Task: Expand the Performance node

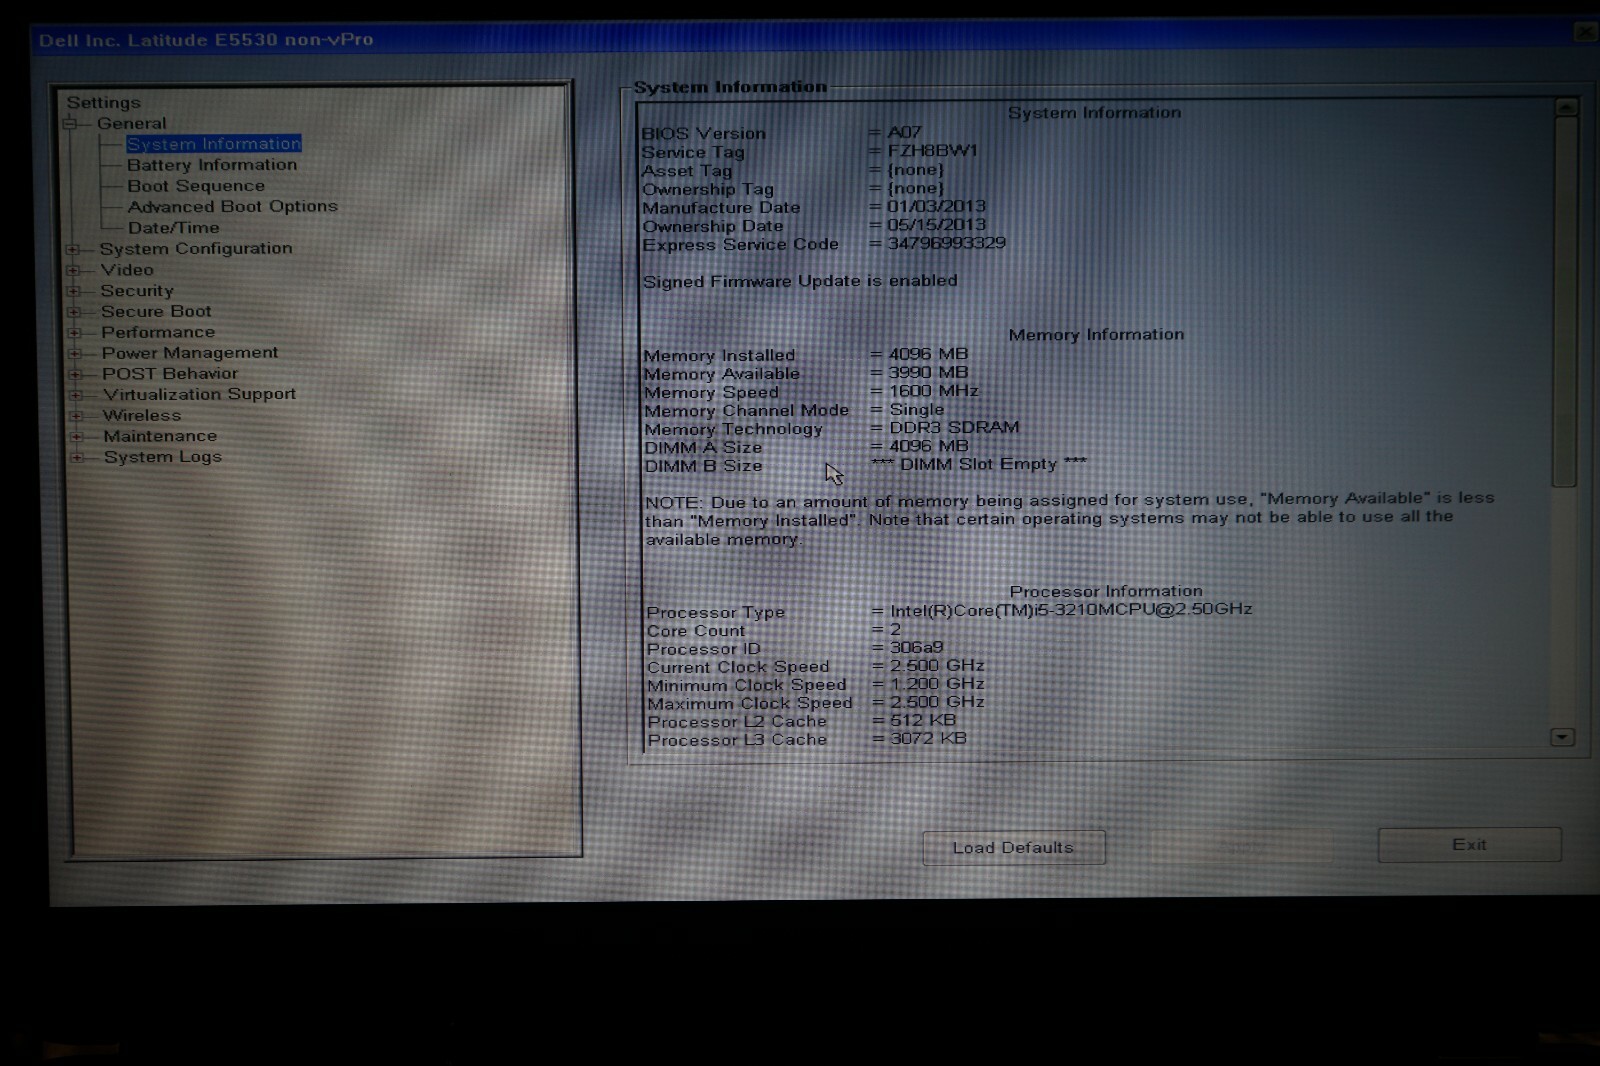Action: [74, 333]
